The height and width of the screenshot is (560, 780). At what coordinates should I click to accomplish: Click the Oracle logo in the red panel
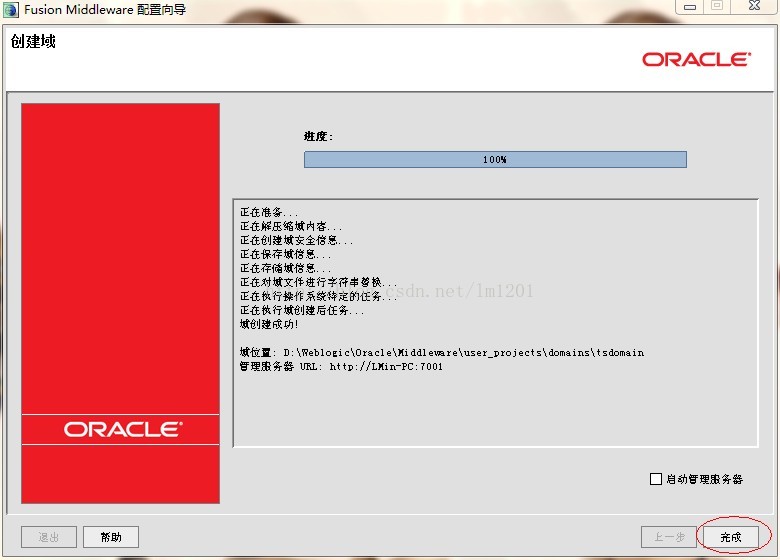(123, 429)
